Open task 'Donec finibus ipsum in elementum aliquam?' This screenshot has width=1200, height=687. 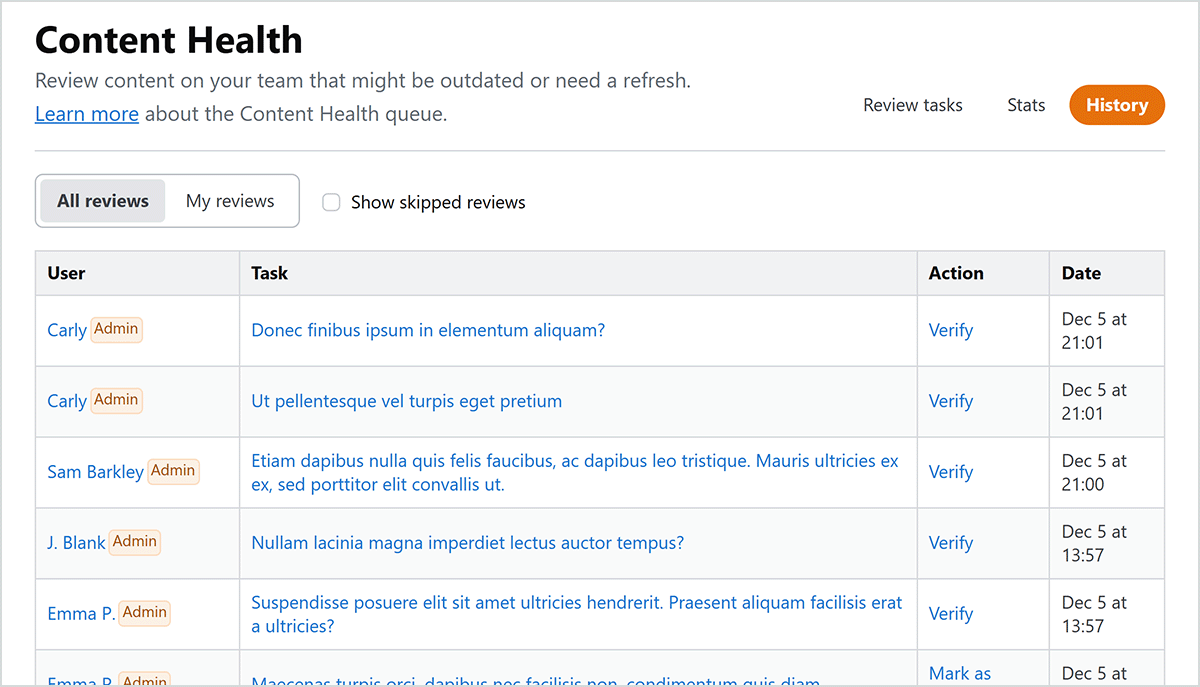pyautogui.click(x=428, y=330)
